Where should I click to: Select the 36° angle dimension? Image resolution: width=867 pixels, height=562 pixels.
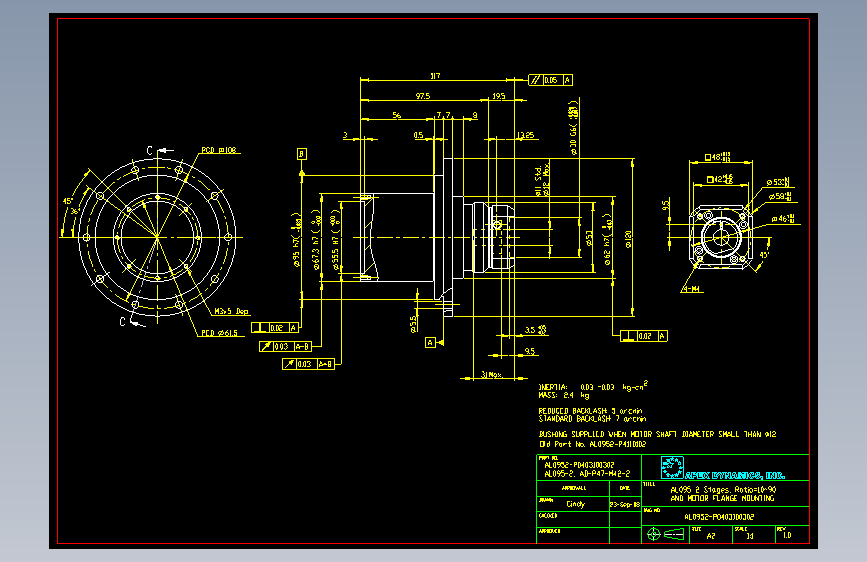pos(74,212)
